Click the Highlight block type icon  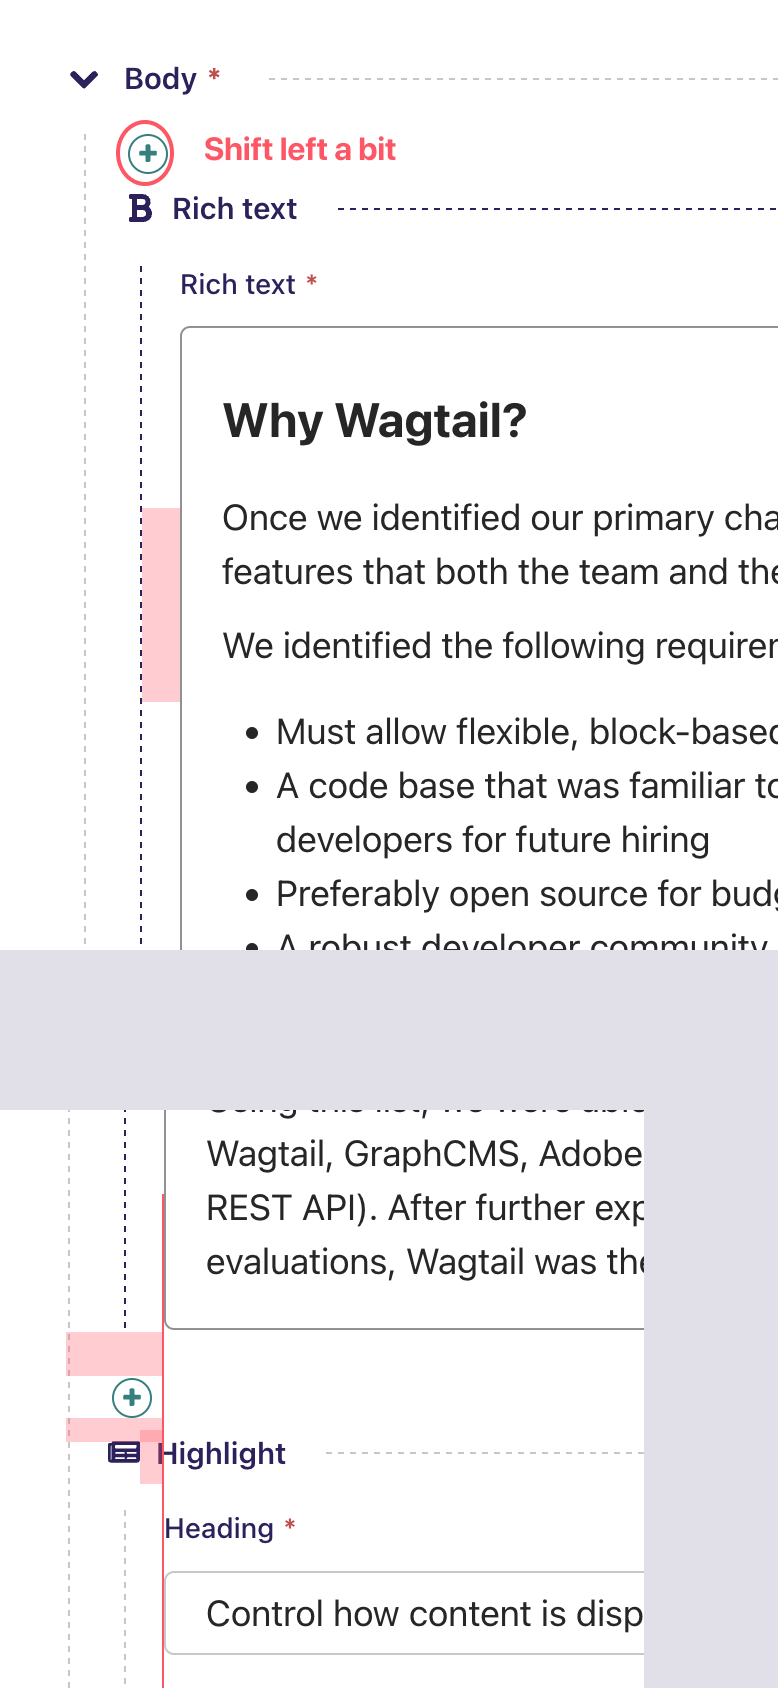pos(122,1453)
